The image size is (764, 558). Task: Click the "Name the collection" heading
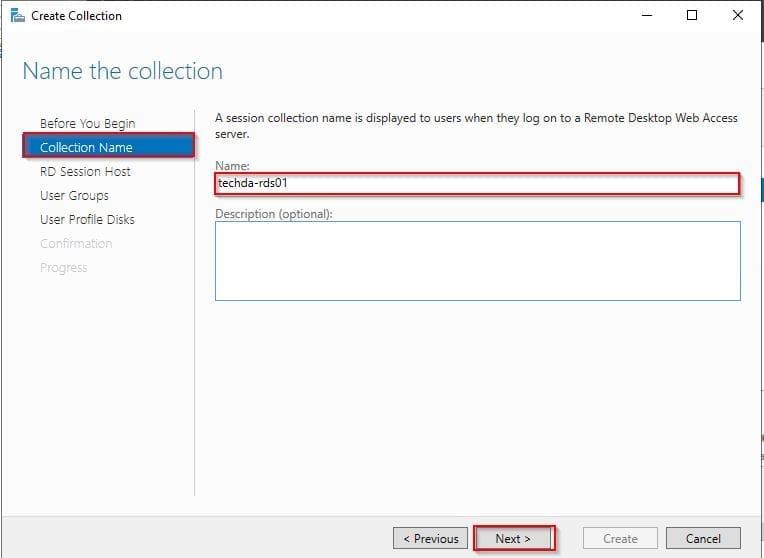pyautogui.click(x=122, y=71)
